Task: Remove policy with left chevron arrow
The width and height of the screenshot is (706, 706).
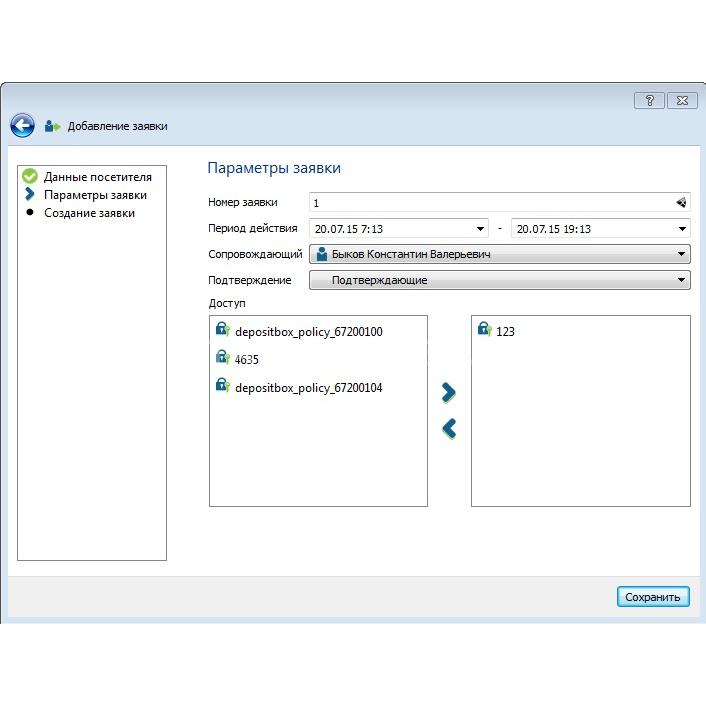Action: click(x=449, y=429)
